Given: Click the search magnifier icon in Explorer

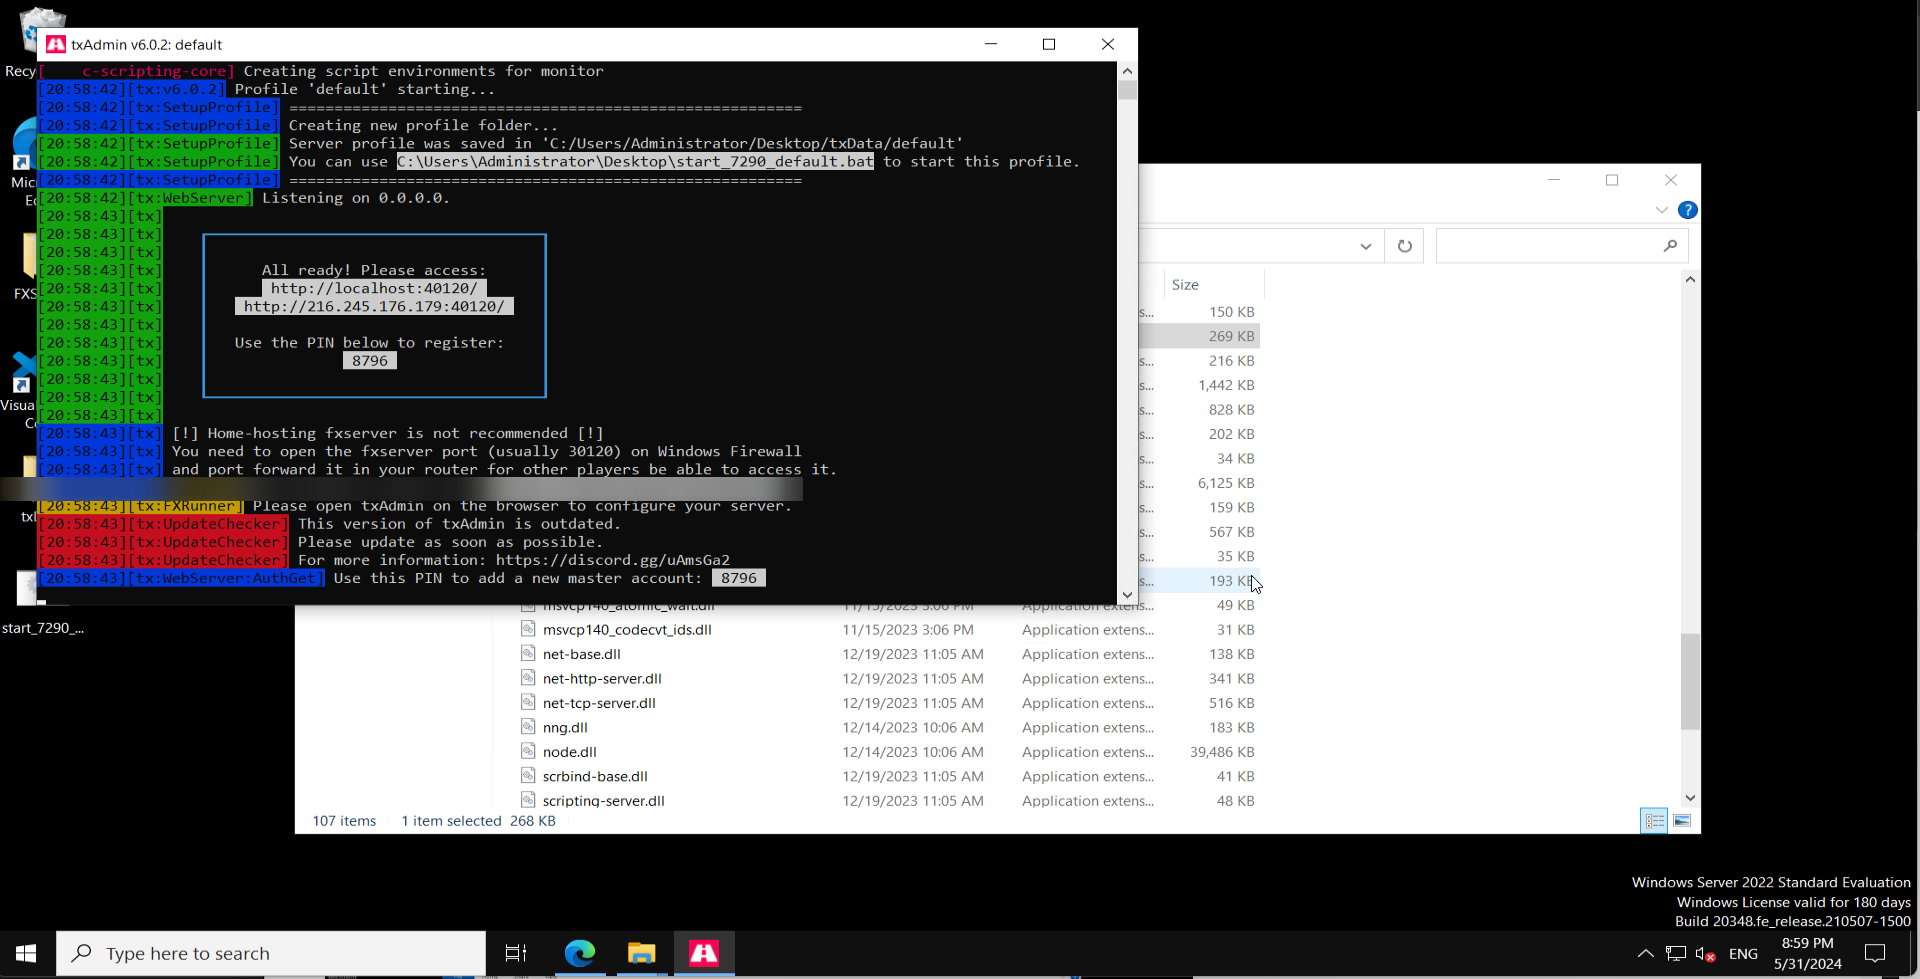Looking at the screenshot, I should pyautogui.click(x=1670, y=246).
